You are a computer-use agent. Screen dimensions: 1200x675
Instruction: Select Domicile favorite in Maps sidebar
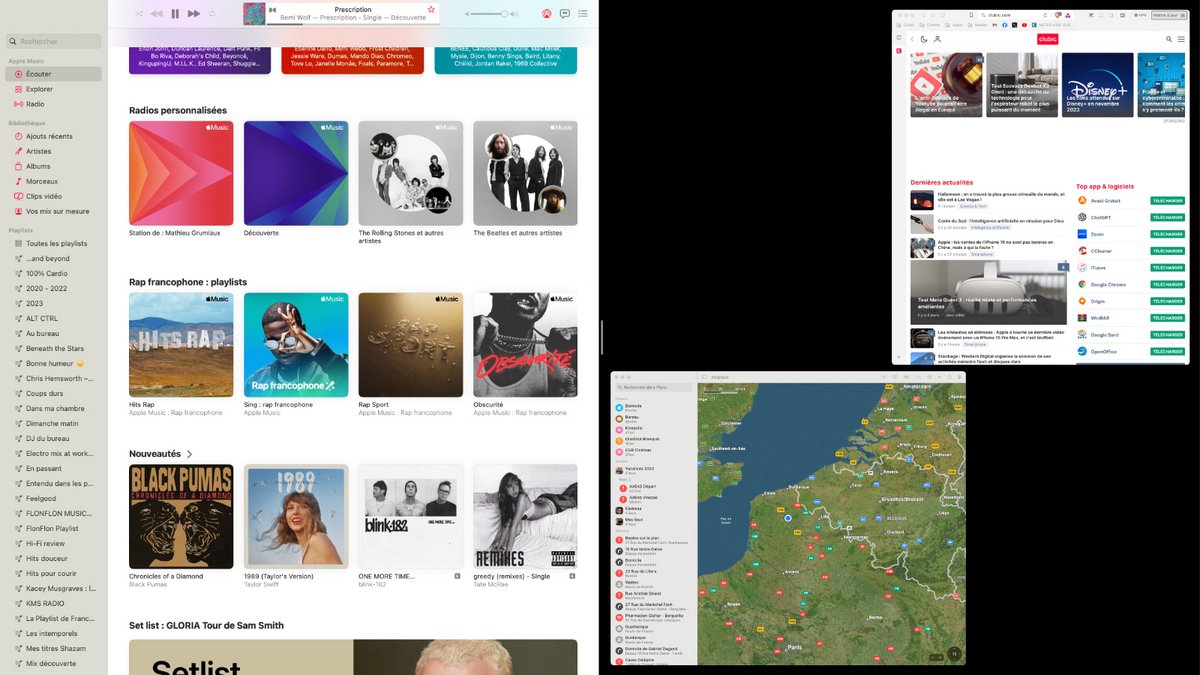(655, 407)
